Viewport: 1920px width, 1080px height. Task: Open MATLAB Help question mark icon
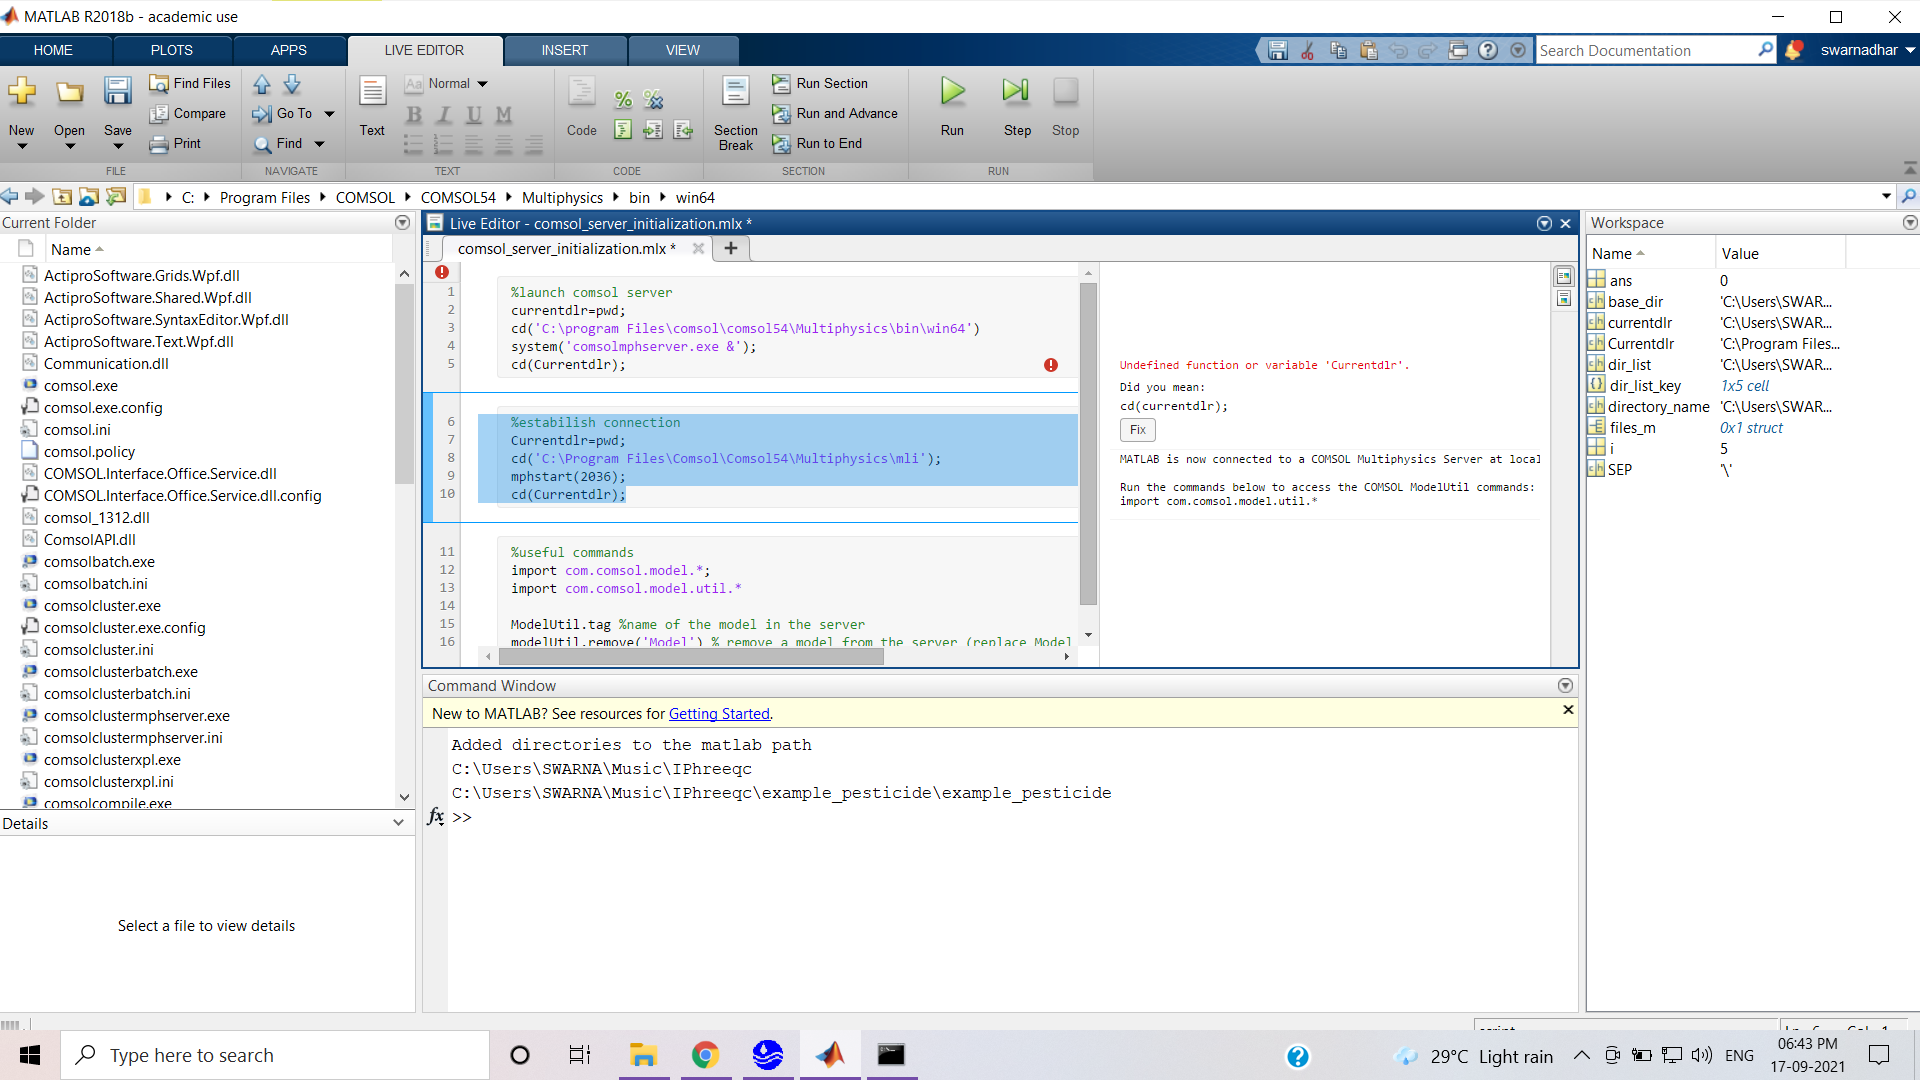point(1488,50)
